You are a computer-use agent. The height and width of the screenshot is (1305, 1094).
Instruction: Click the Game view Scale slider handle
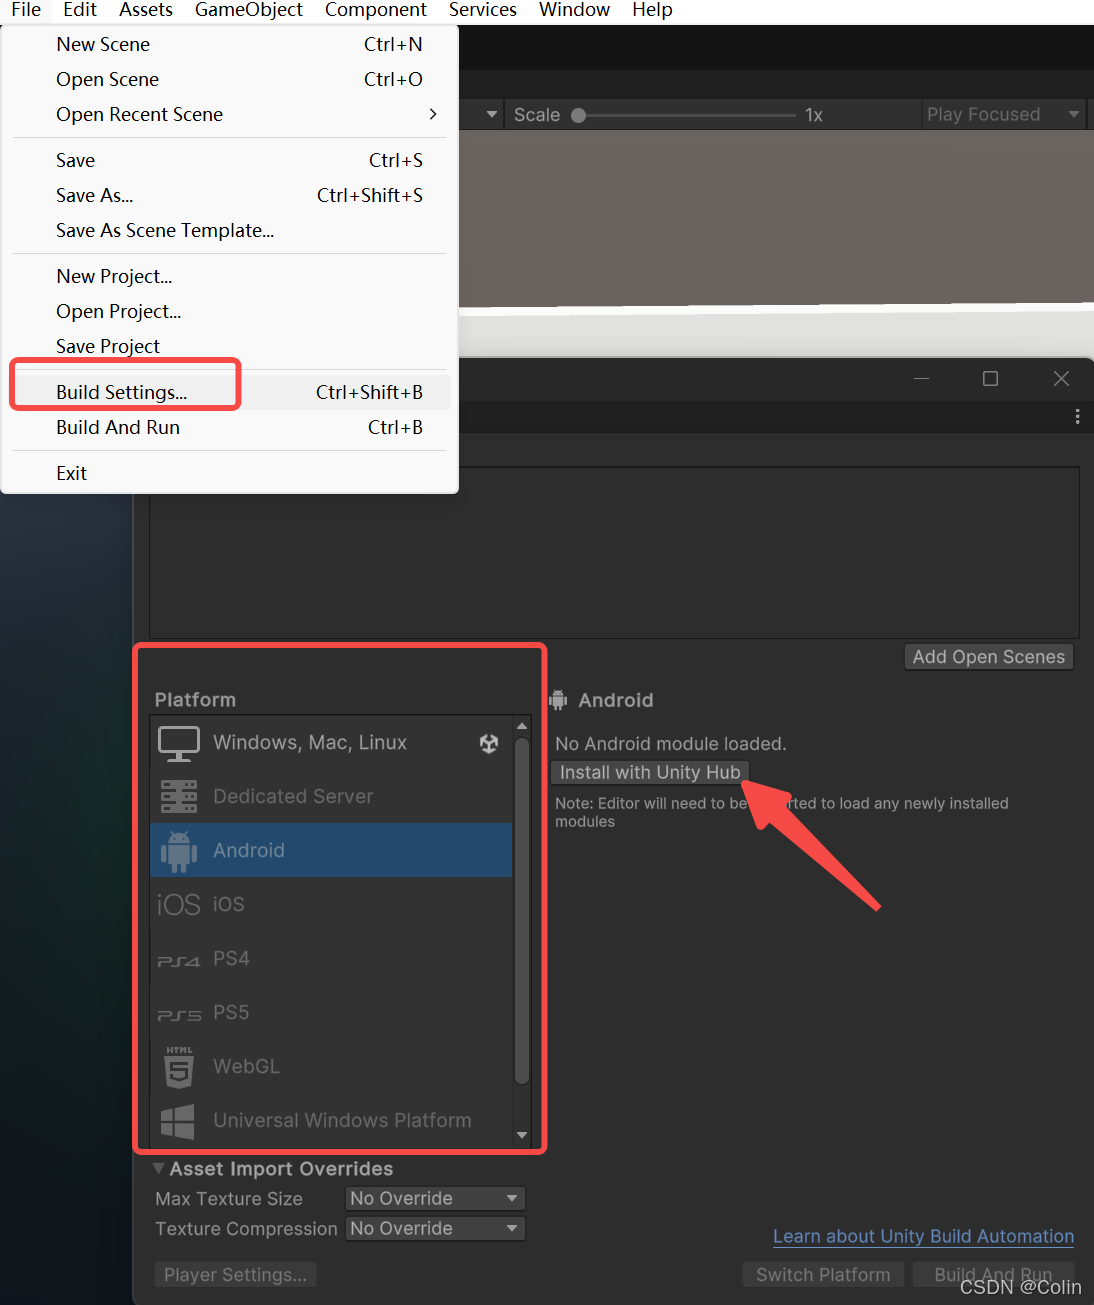[578, 115]
